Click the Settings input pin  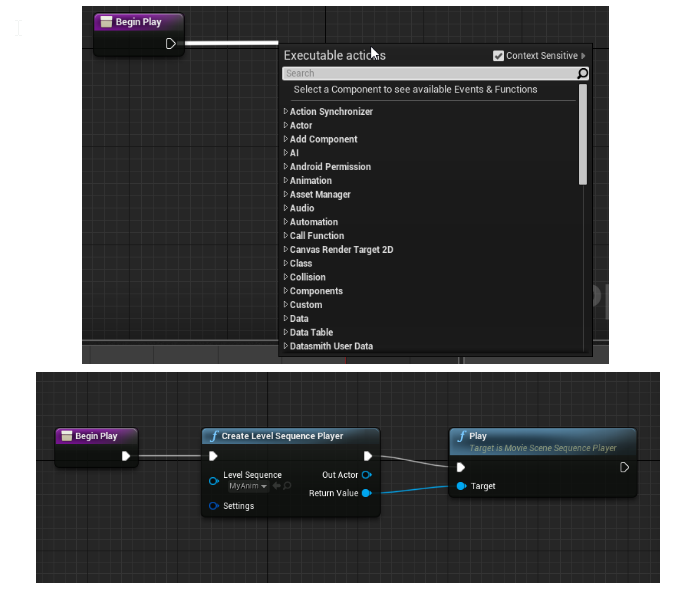coord(213,506)
